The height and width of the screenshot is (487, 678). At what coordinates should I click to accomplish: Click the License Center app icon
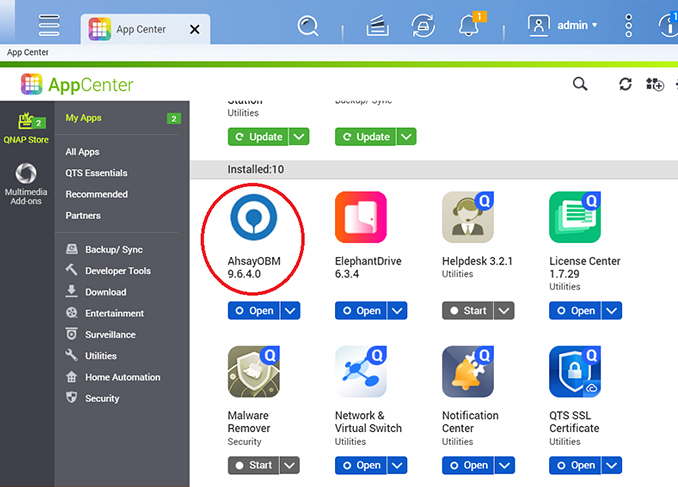575,217
